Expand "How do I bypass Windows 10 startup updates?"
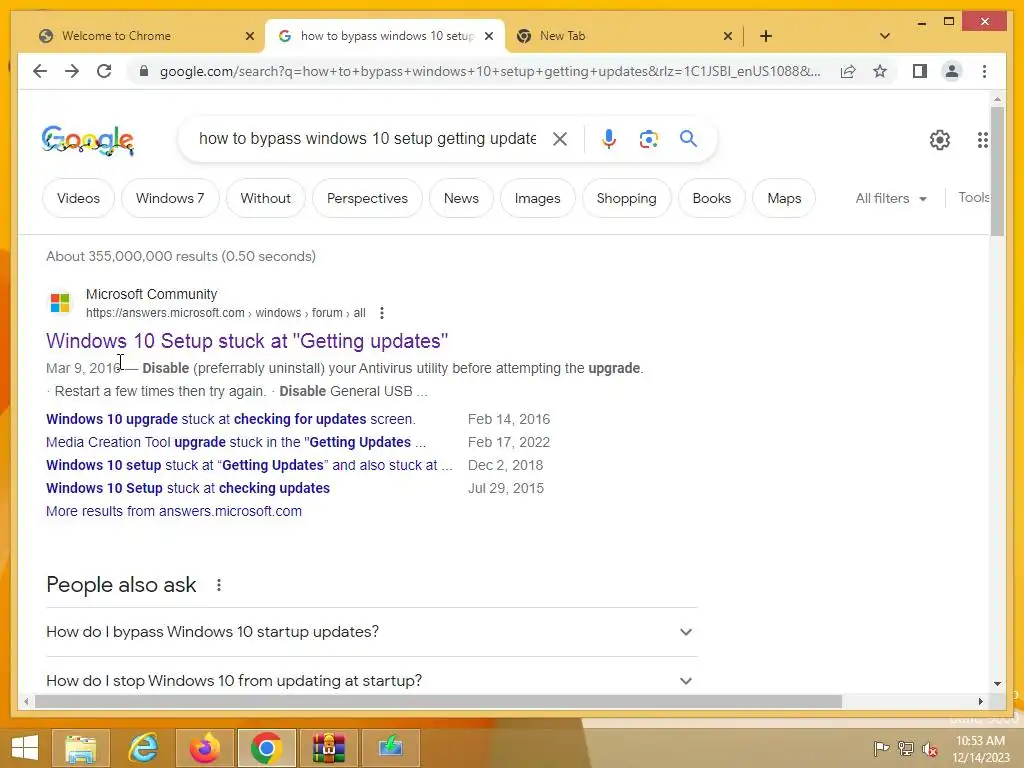Image resolution: width=1024 pixels, height=768 pixels. point(372,632)
